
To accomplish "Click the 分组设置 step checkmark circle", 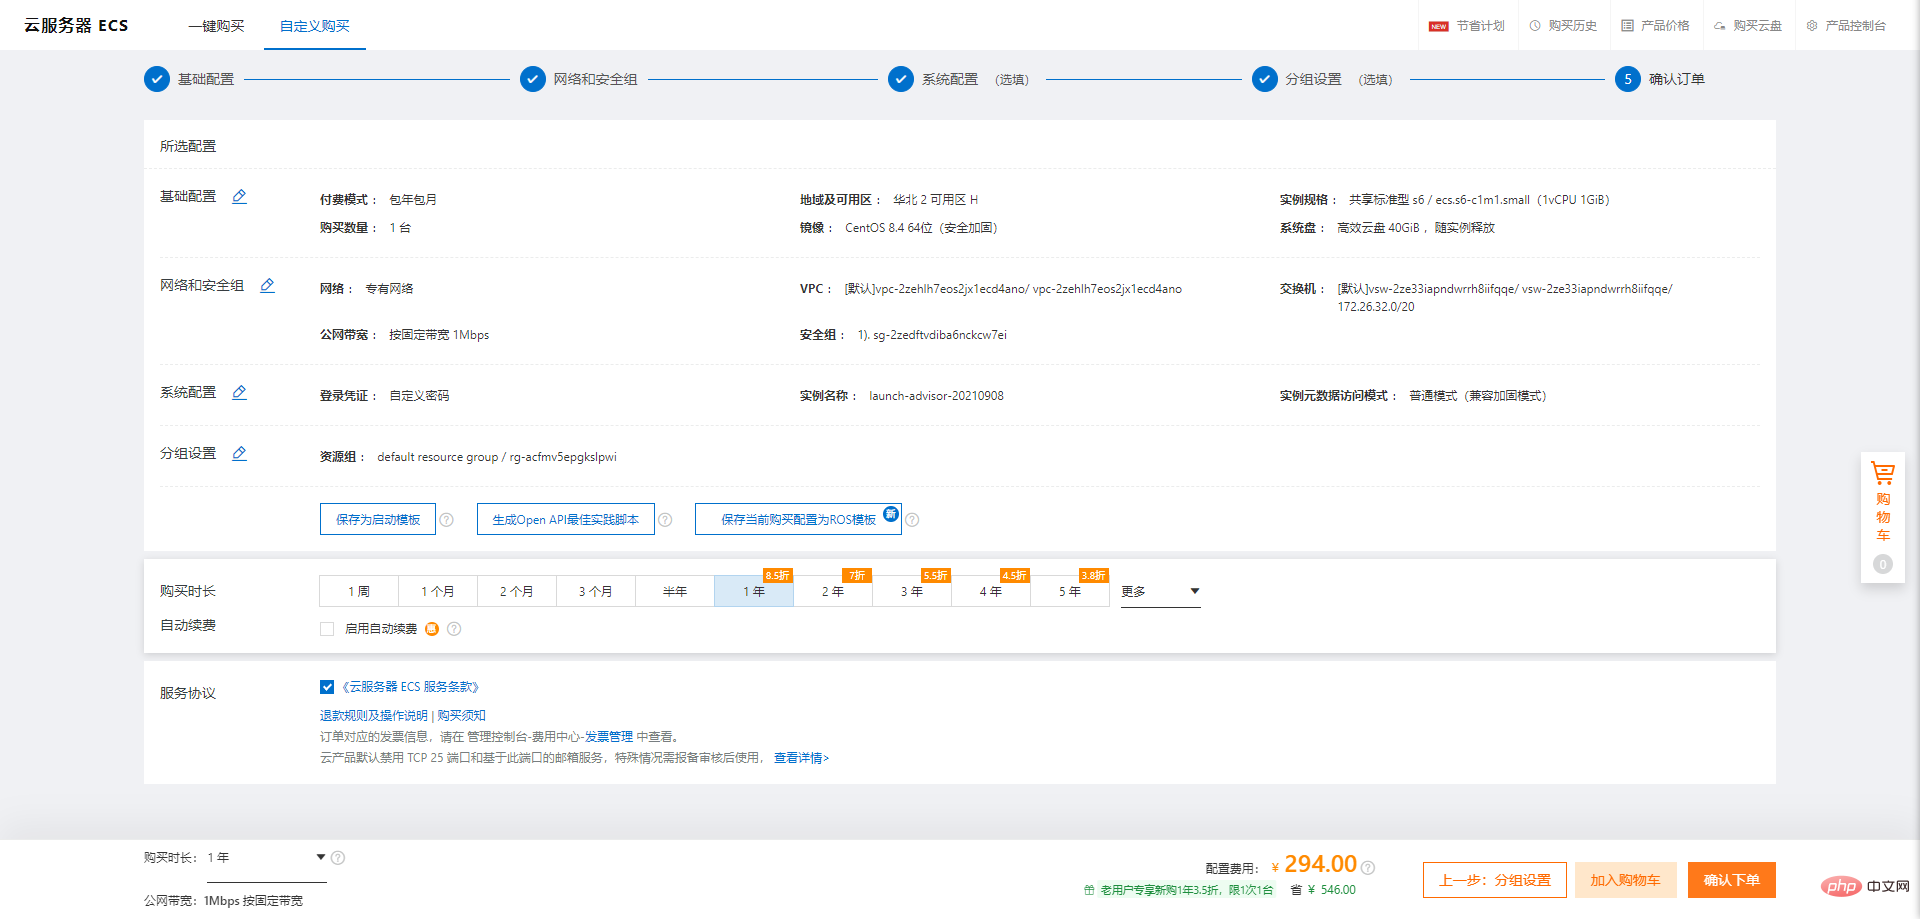I will [x=1265, y=79].
